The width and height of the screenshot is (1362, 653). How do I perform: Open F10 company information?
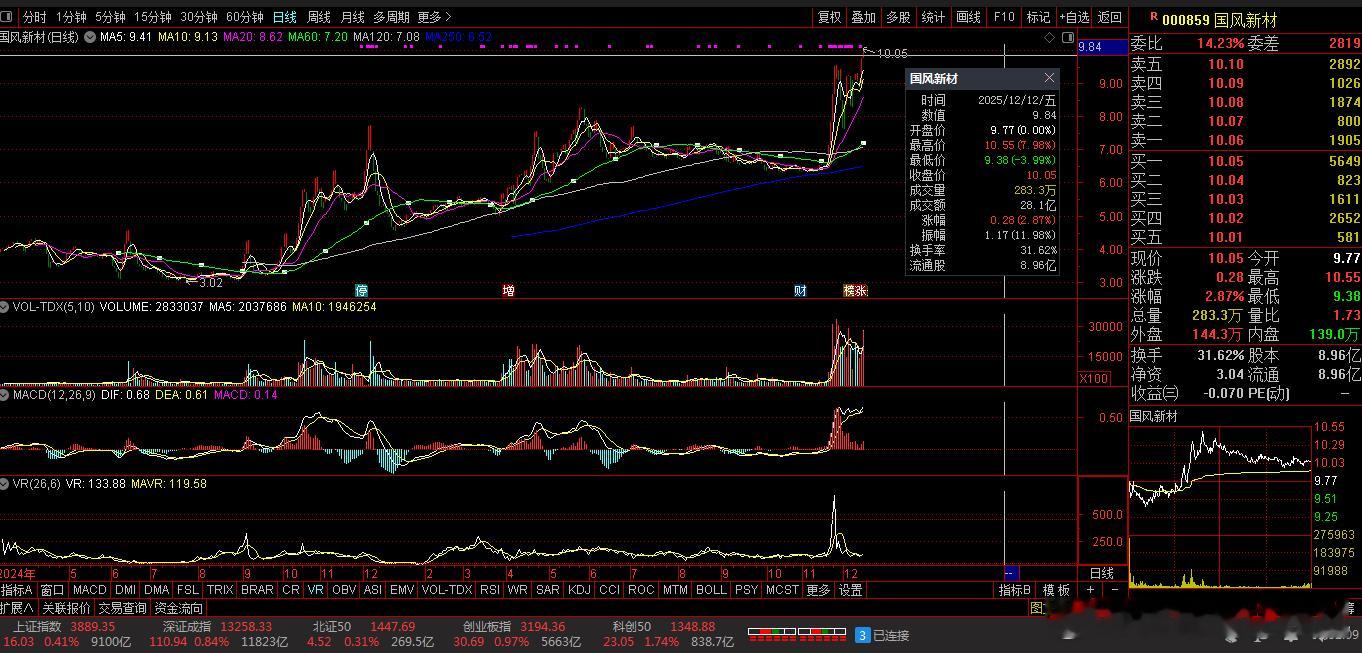pos(1004,17)
